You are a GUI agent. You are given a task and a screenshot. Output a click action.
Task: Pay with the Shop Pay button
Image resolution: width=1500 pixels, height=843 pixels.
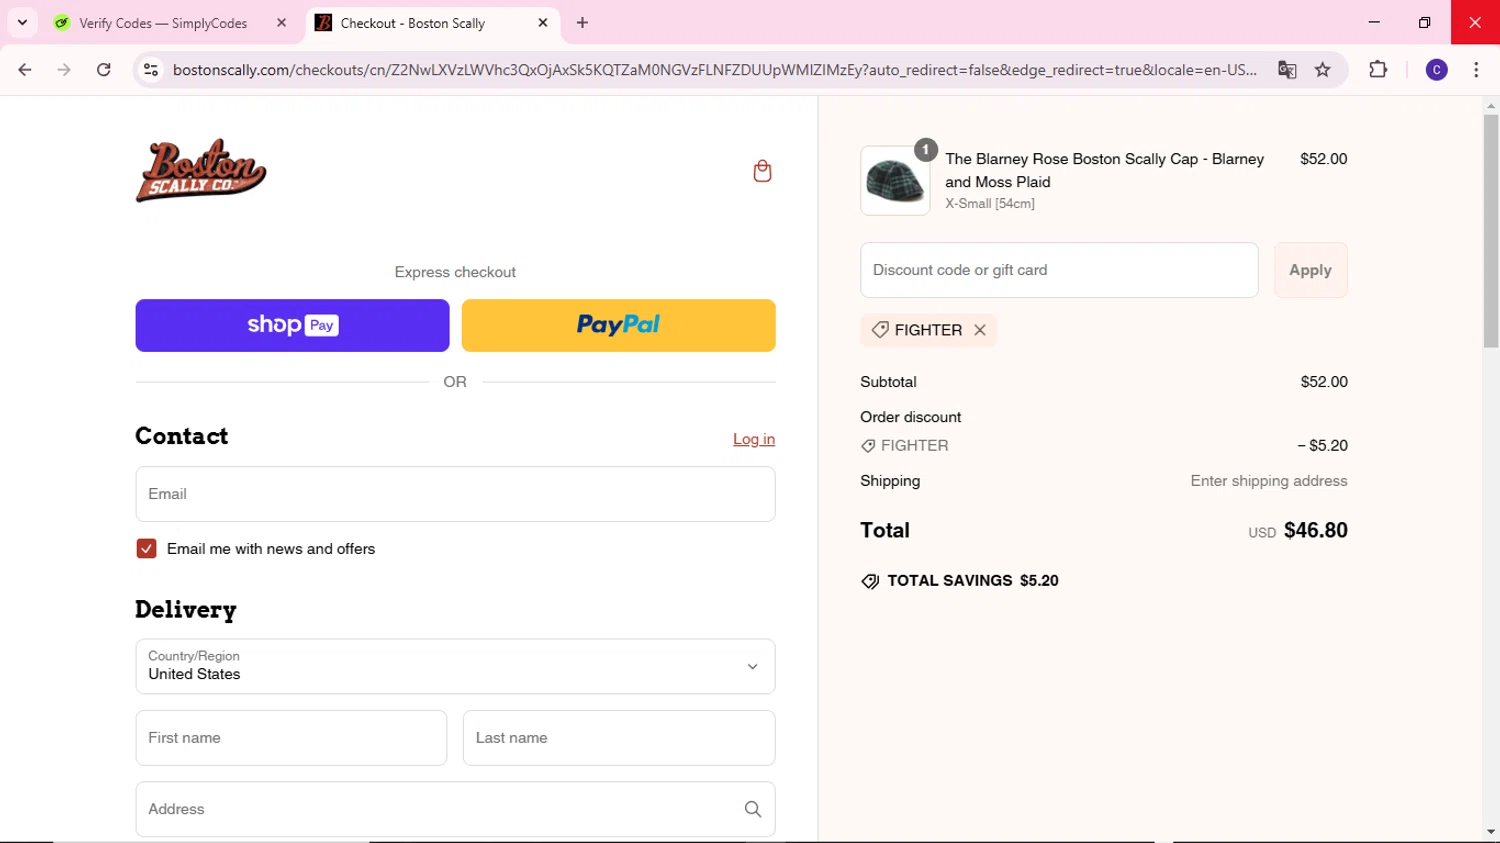292,325
